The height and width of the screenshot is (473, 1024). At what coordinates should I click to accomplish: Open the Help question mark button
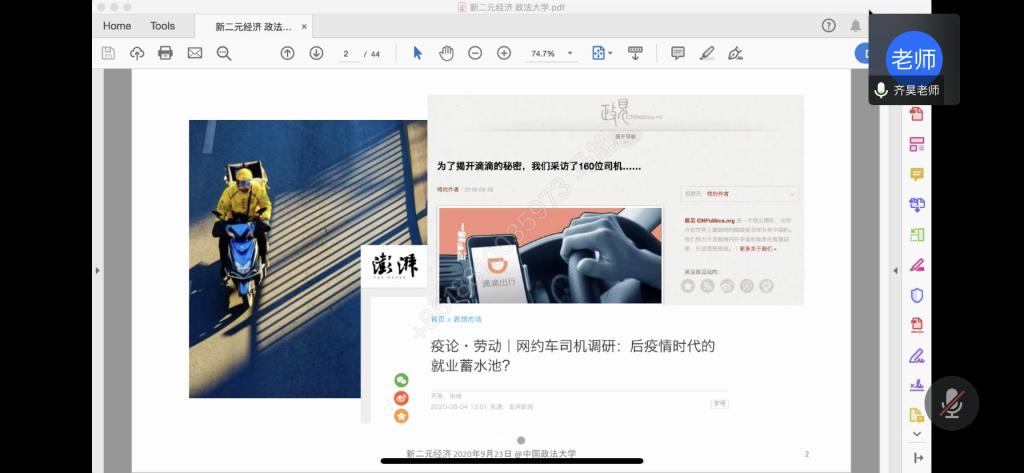pyautogui.click(x=828, y=26)
